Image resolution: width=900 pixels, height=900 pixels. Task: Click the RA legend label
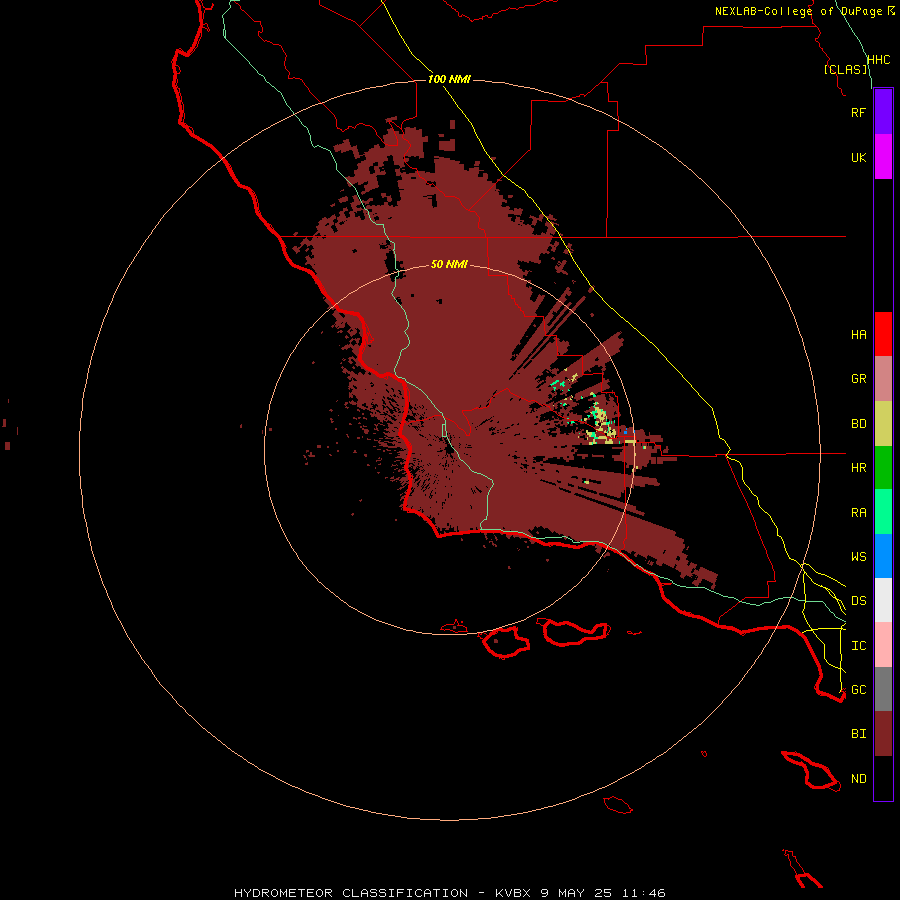[x=859, y=513]
